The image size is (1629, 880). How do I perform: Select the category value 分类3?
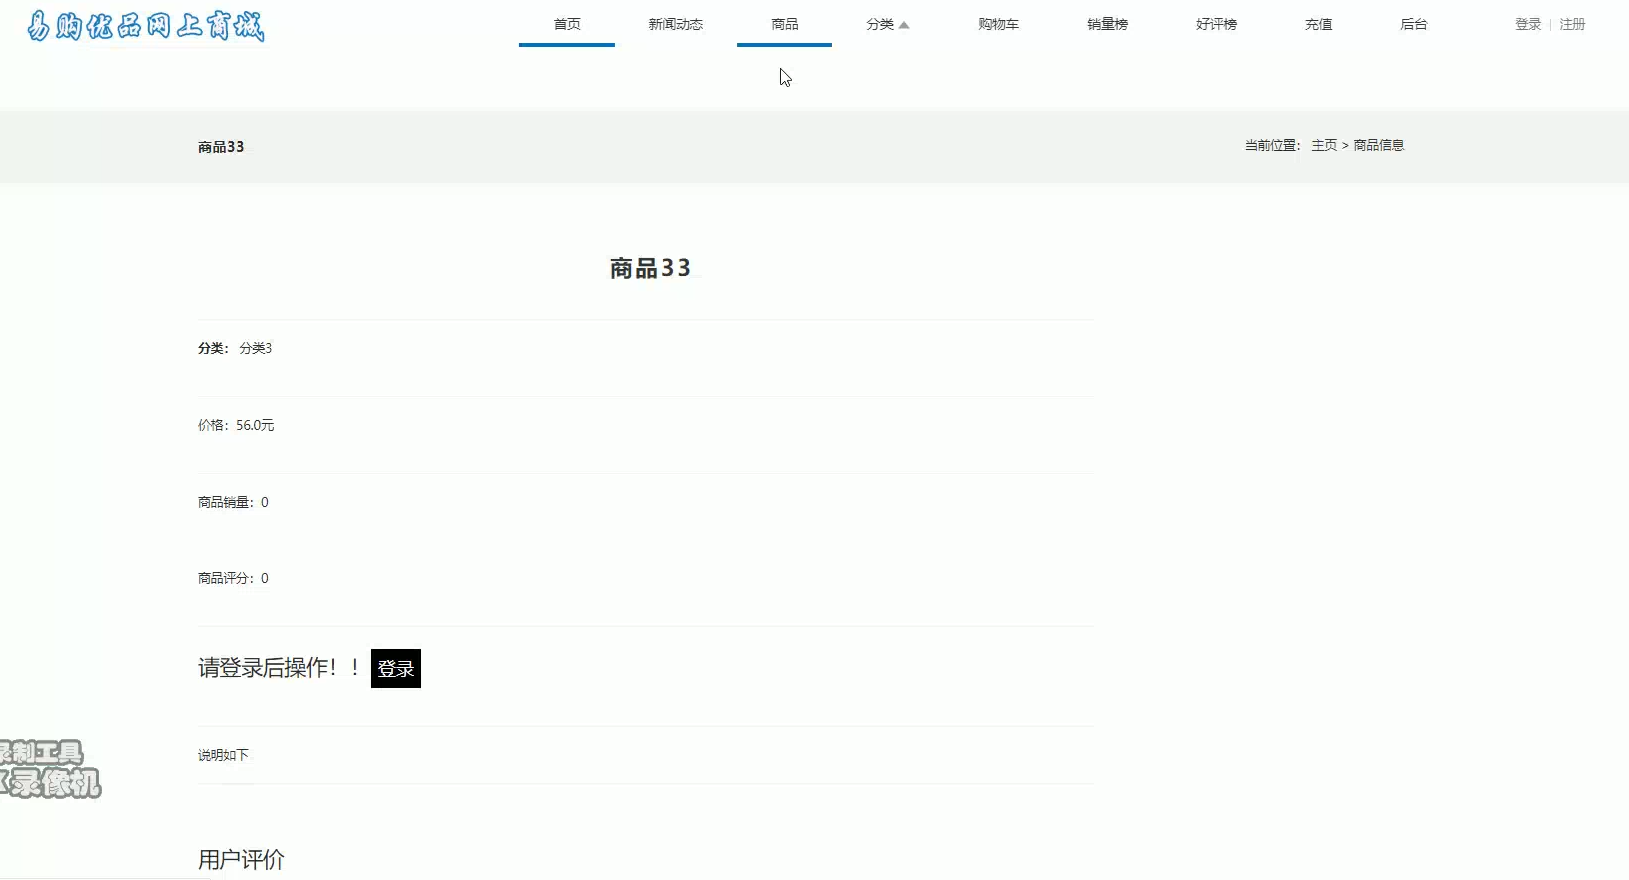(256, 348)
